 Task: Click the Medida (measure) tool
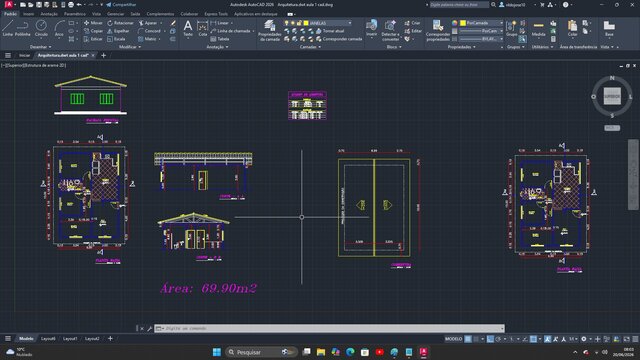click(x=538, y=28)
